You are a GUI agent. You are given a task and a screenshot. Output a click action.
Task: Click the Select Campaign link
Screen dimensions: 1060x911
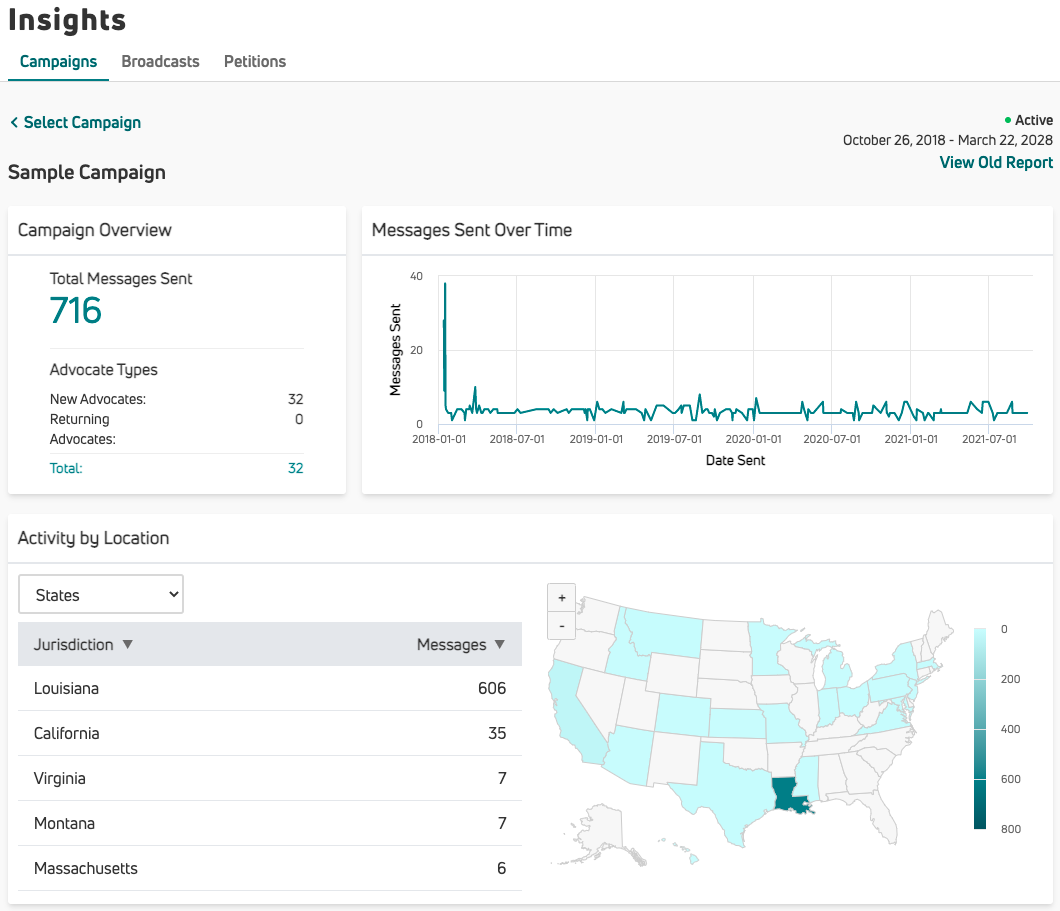pos(81,122)
